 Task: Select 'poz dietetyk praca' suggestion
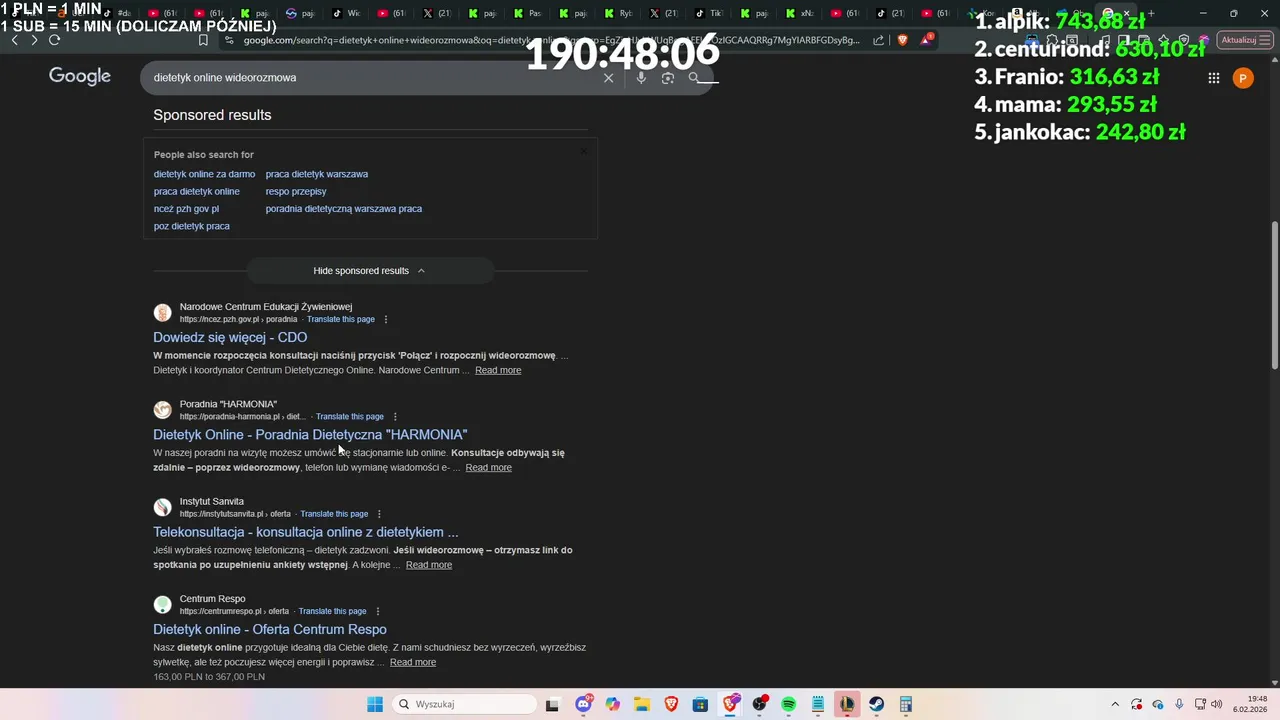pyautogui.click(x=192, y=226)
